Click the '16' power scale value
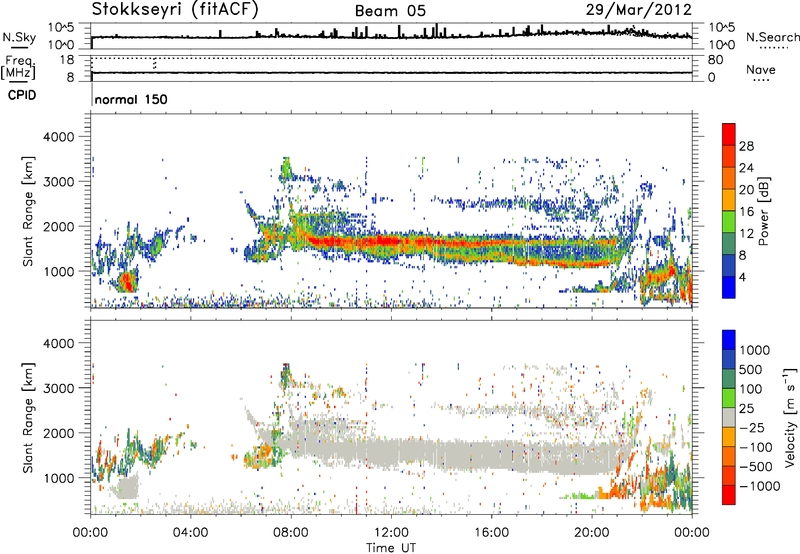Image resolution: width=800 pixels, height=554 pixels. (x=746, y=212)
